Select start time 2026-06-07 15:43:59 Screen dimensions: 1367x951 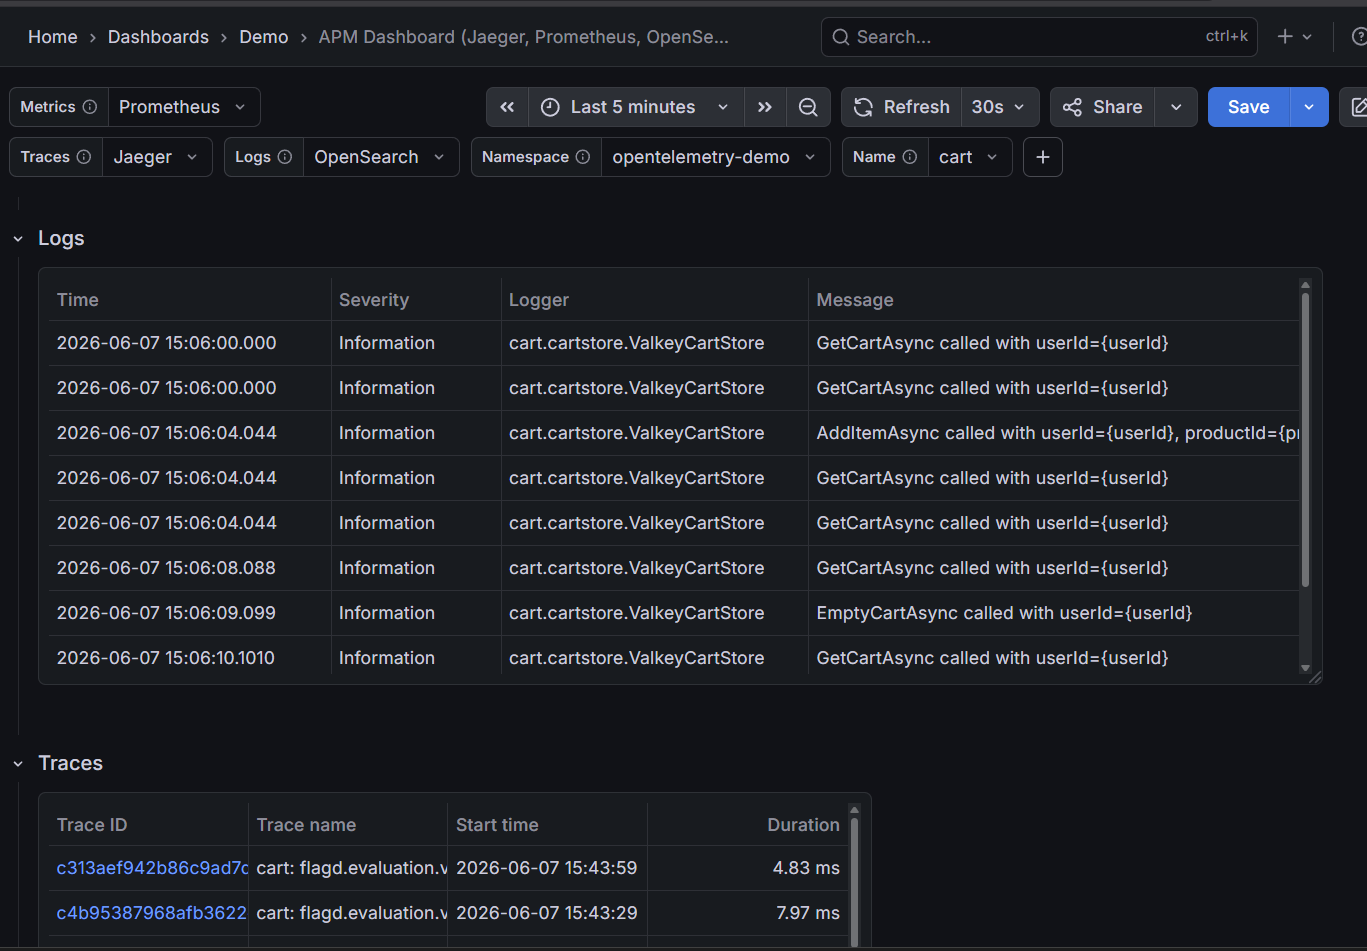546,868
